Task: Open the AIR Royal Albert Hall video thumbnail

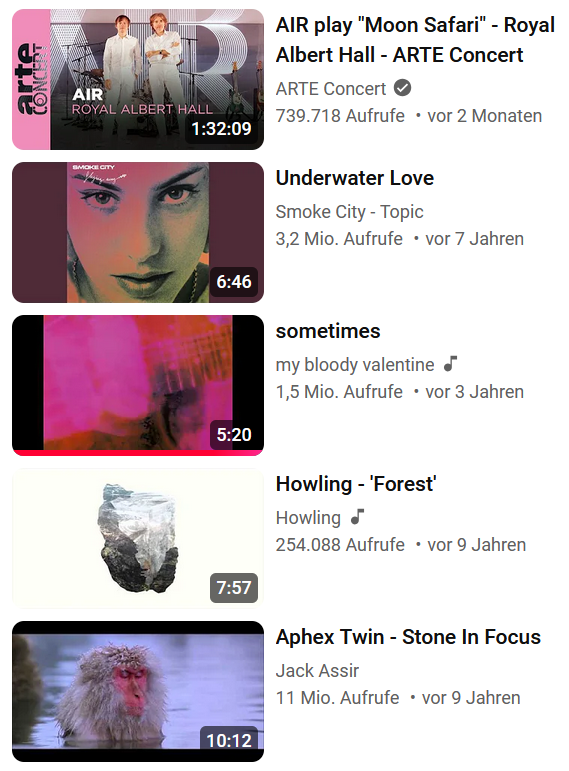Action: pyautogui.click(x=138, y=79)
